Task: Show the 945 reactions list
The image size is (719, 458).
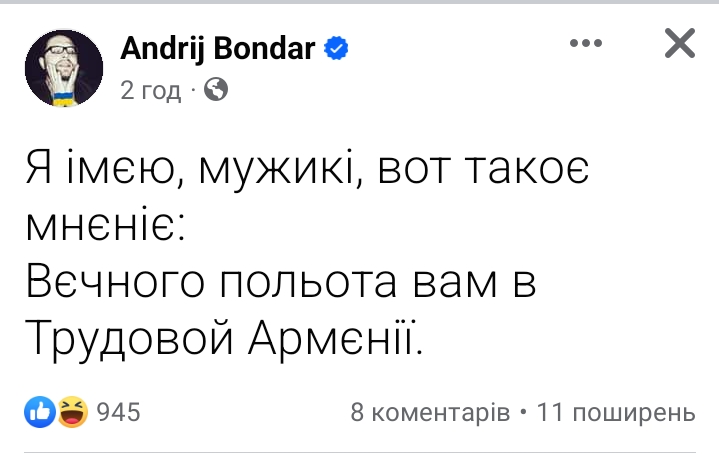Action: pyautogui.click(x=118, y=412)
